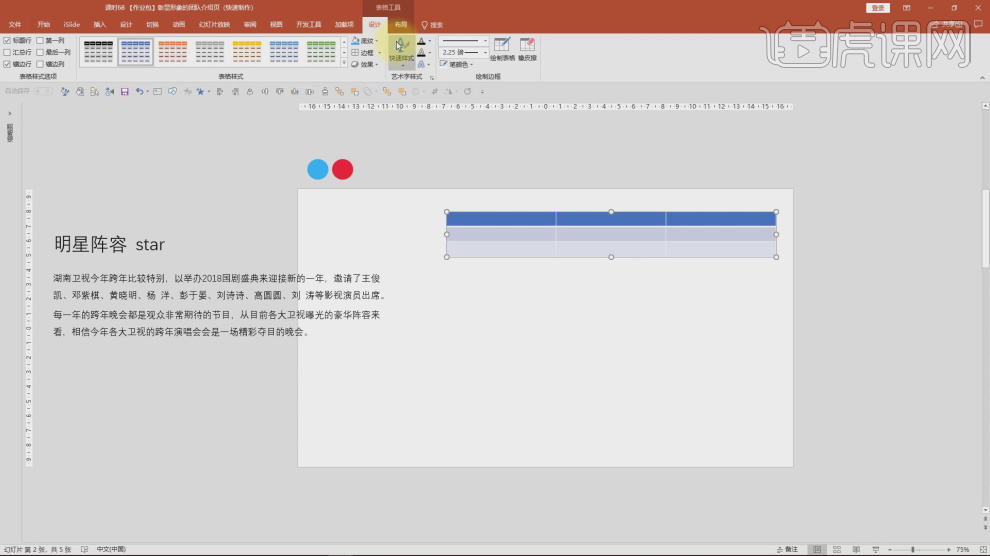Screen dimensions: 990x556
Task: Click the undo icon in quick access toolbar
Action: [x=140, y=92]
